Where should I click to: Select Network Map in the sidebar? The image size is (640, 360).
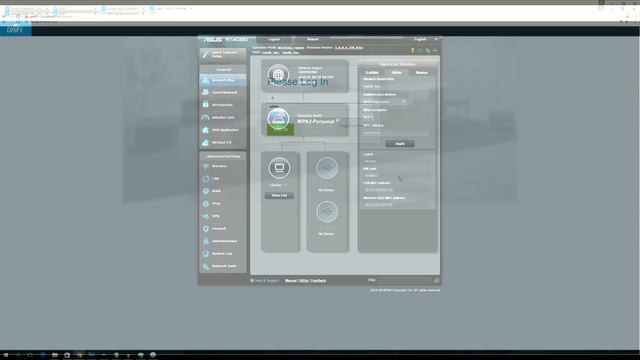[223, 80]
